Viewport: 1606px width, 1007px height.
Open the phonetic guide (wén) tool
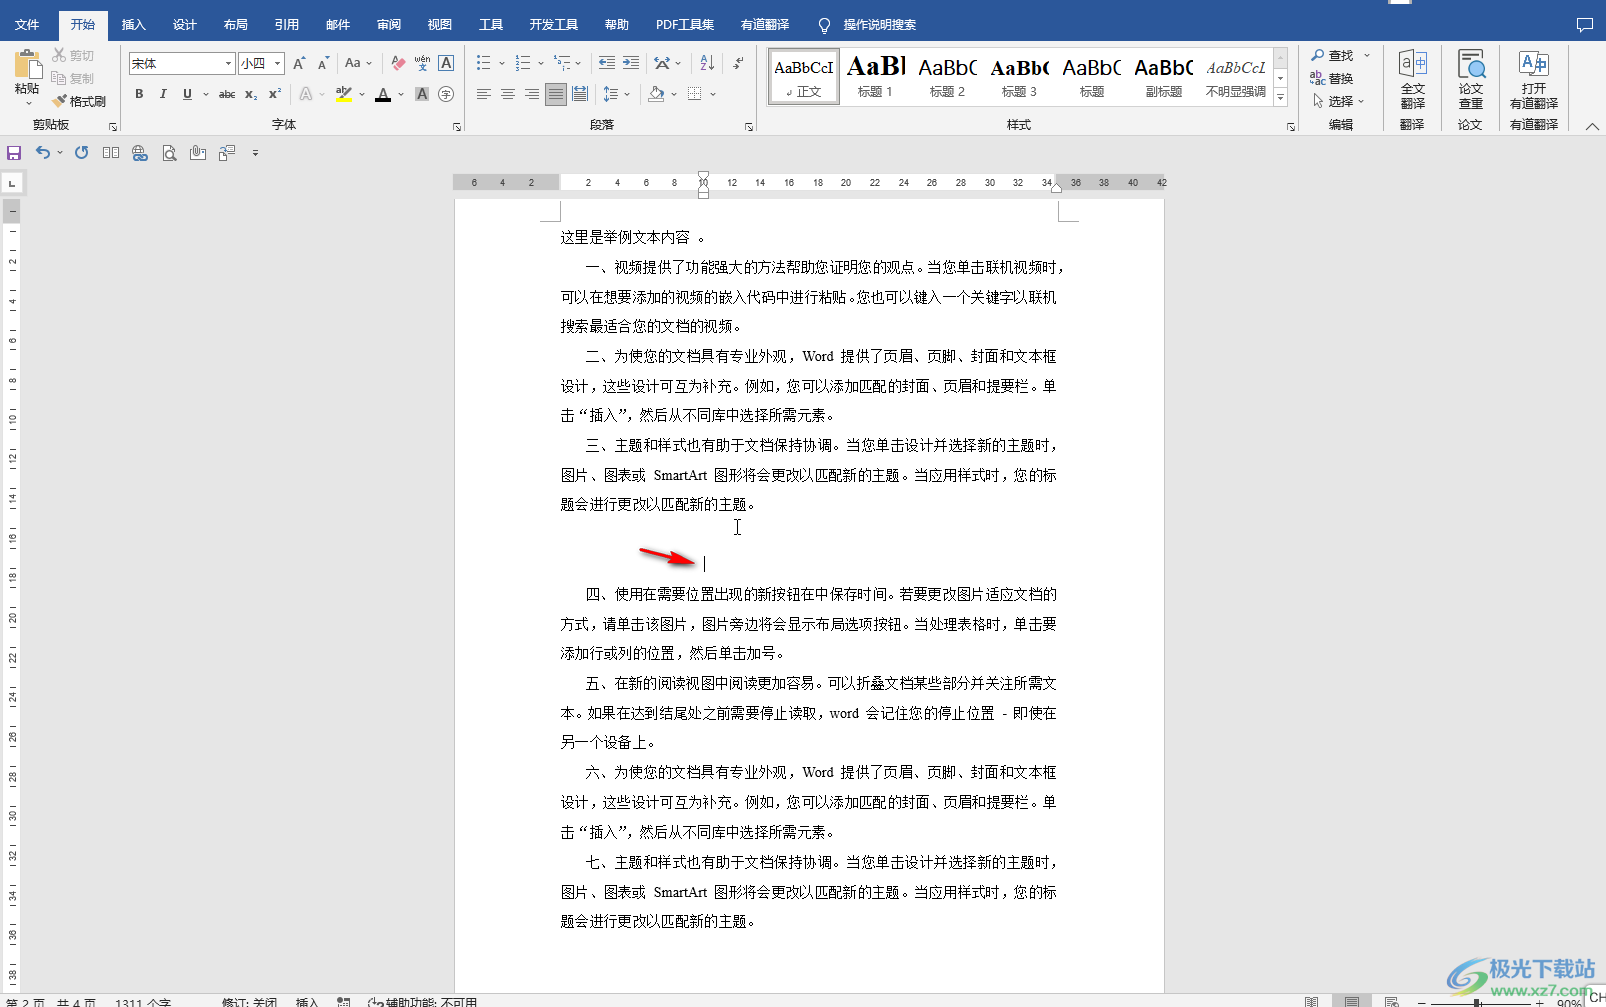pos(422,63)
